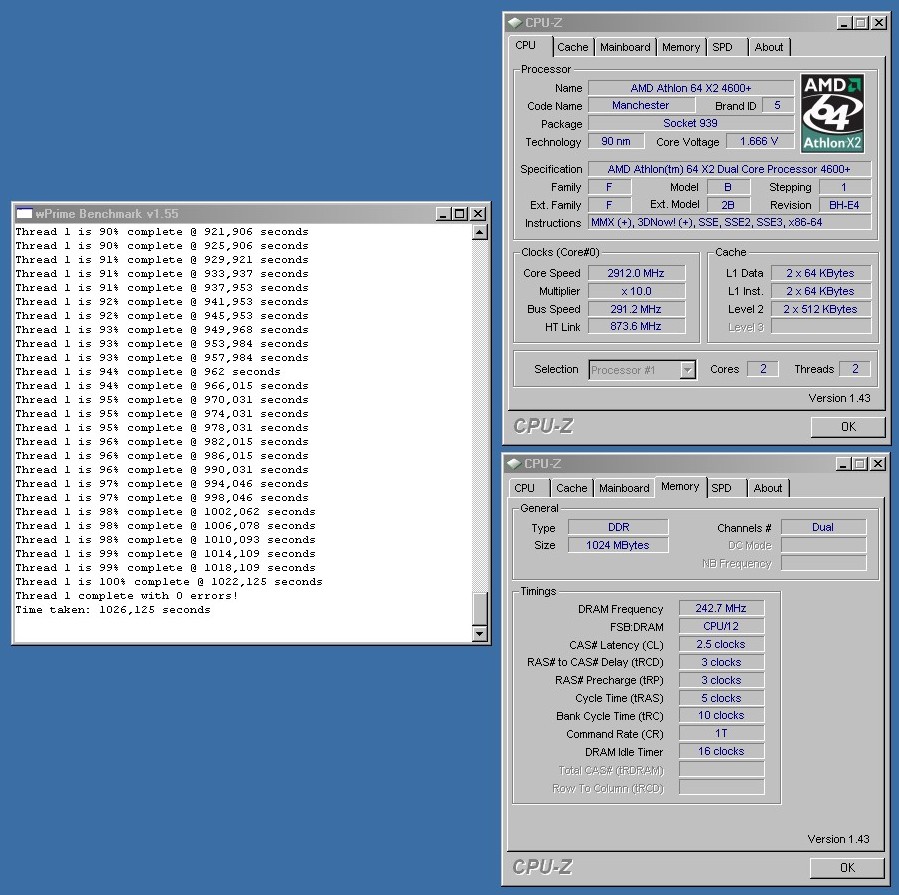Image resolution: width=899 pixels, height=895 pixels.
Task: Show About tab in top CPU-Z window
Action: pos(769,47)
